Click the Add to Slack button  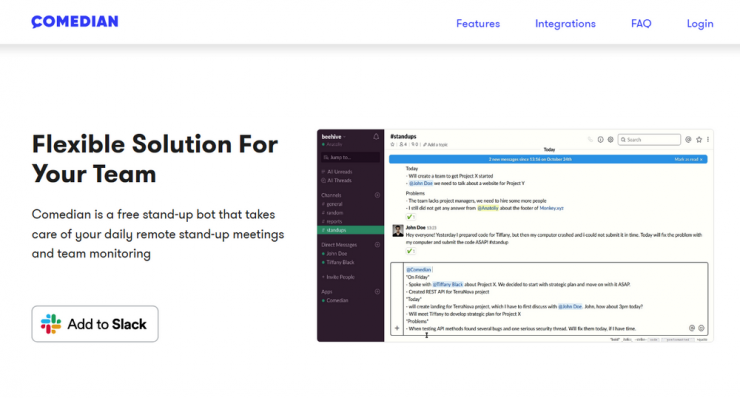click(x=95, y=324)
